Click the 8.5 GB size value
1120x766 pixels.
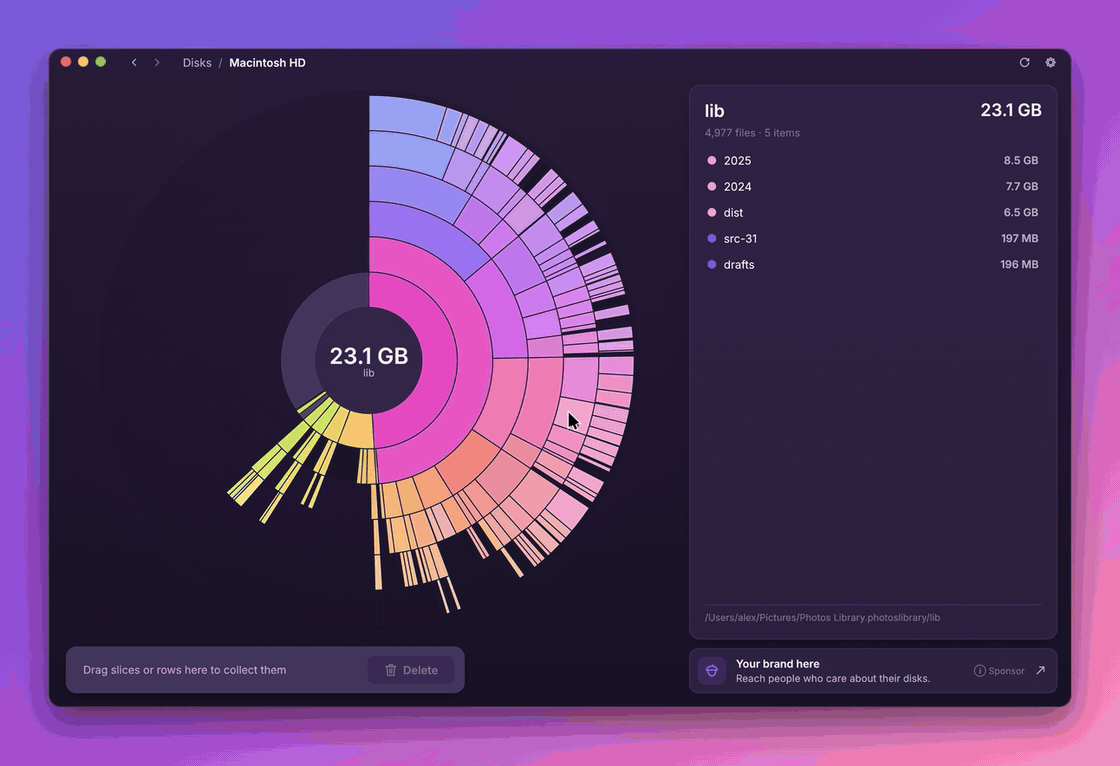[x=1021, y=161]
